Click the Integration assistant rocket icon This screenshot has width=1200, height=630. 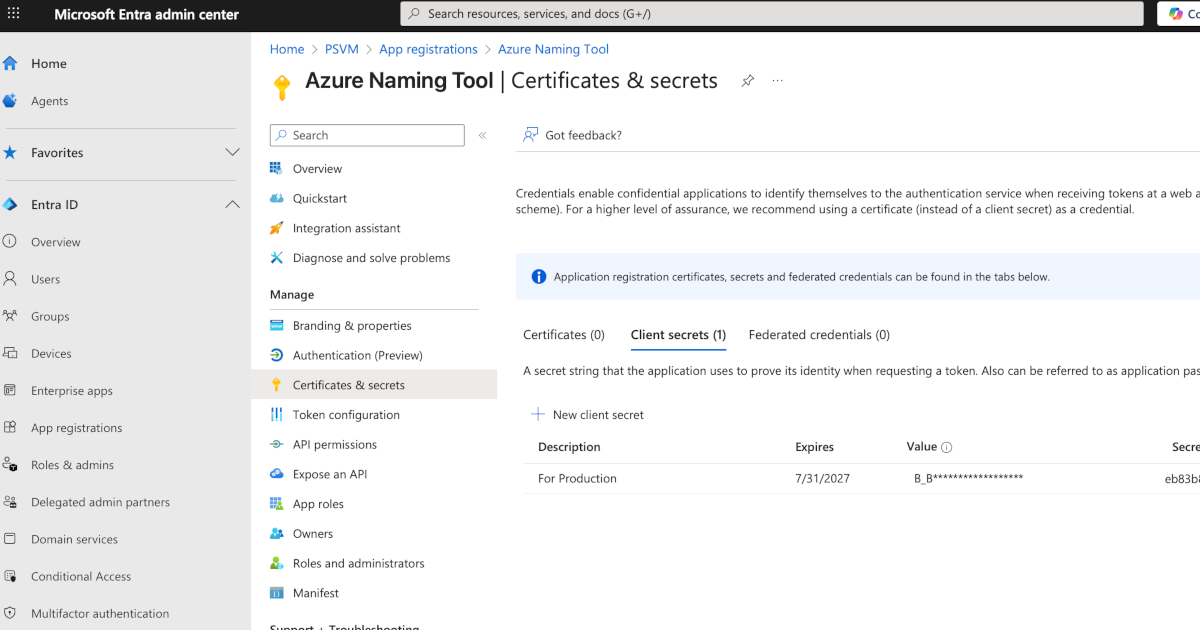pos(277,228)
